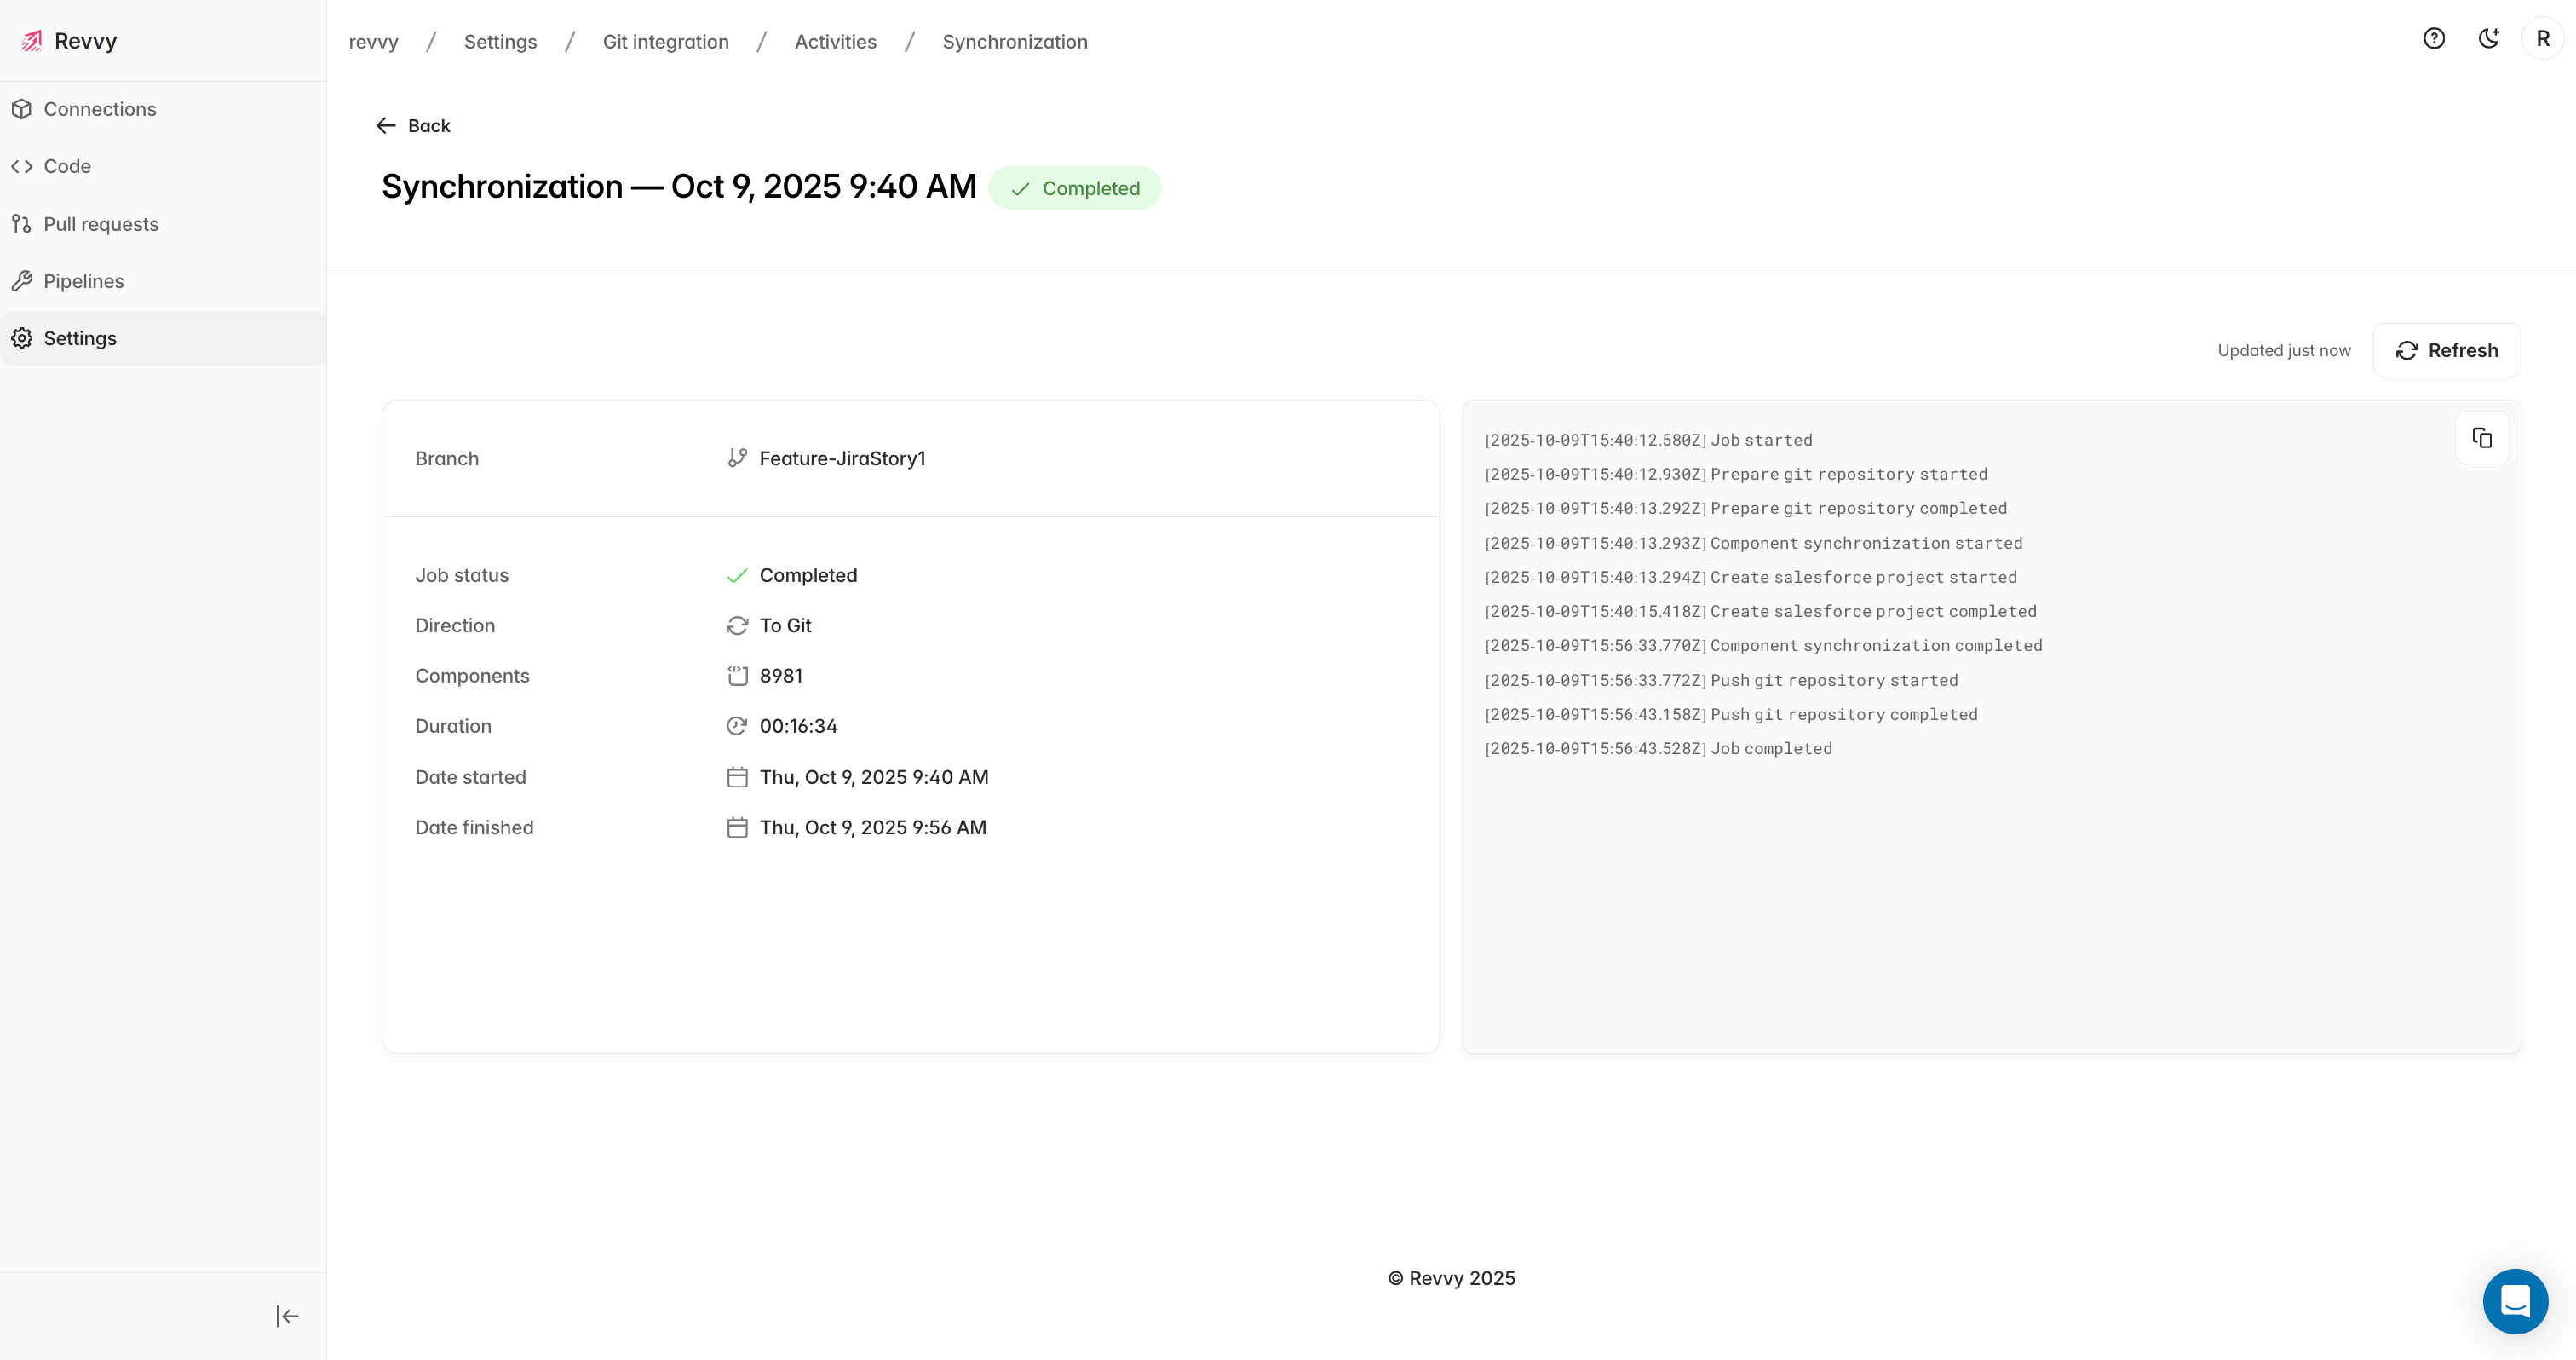The width and height of the screenshot is (2576, 1360).
Task: Click the Revvy logo icon
Action: click(32, 41)
